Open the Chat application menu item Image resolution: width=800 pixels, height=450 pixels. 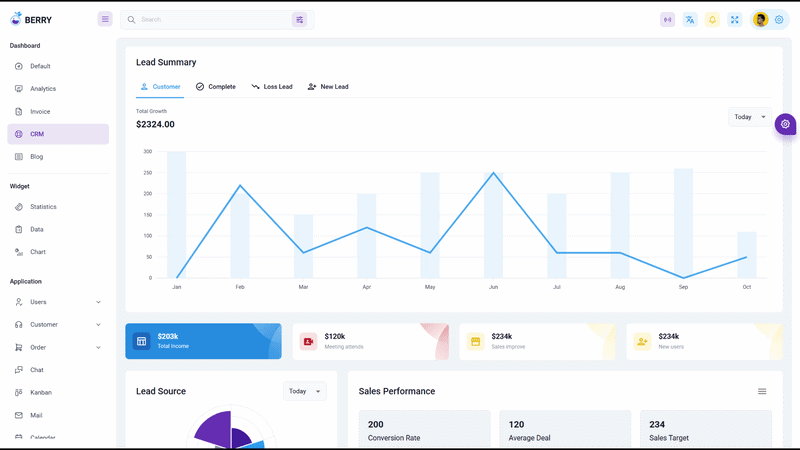pyautogui.click(x=58, y=370)
